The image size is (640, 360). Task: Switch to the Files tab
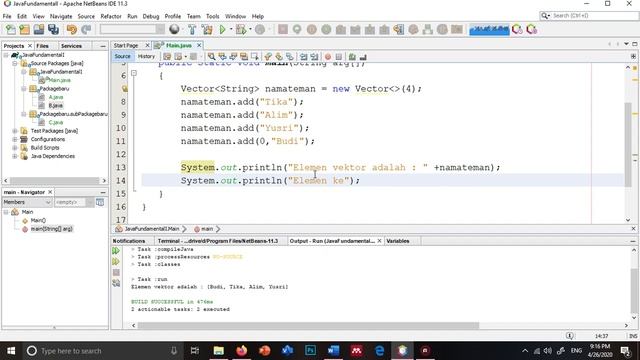pos(42,46)
